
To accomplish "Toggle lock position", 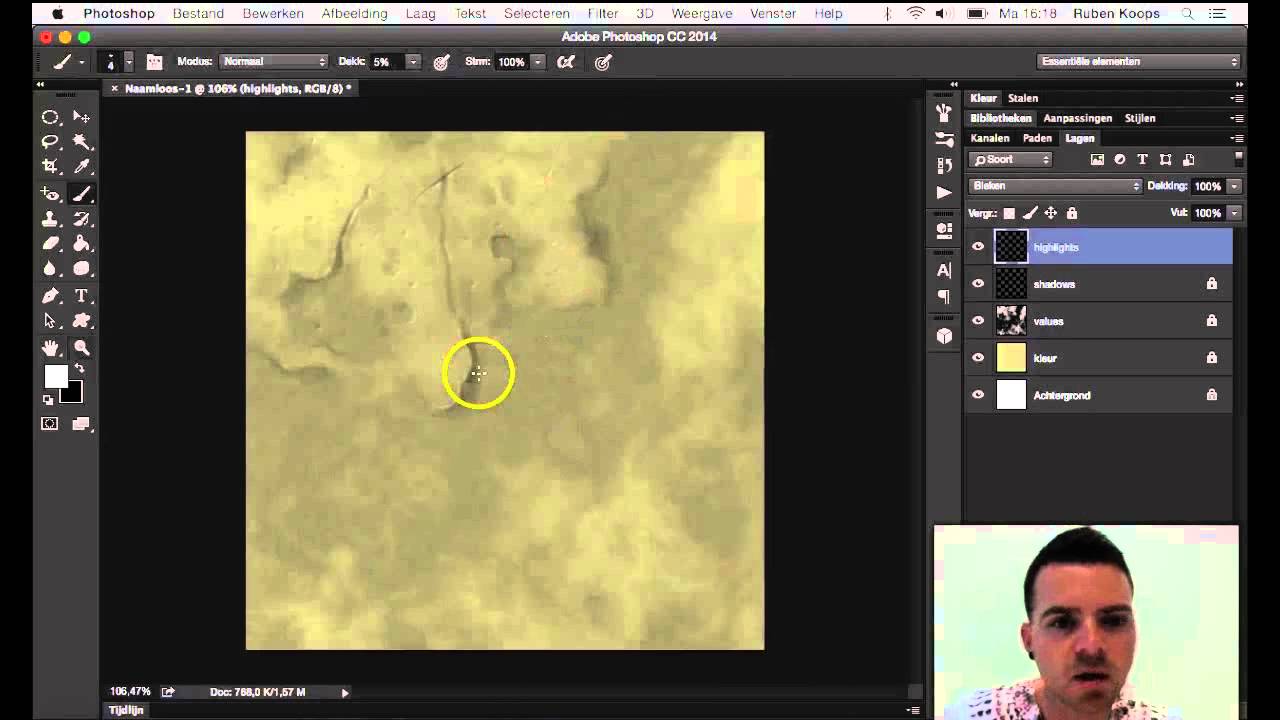I will click(x=1051, y=213).
